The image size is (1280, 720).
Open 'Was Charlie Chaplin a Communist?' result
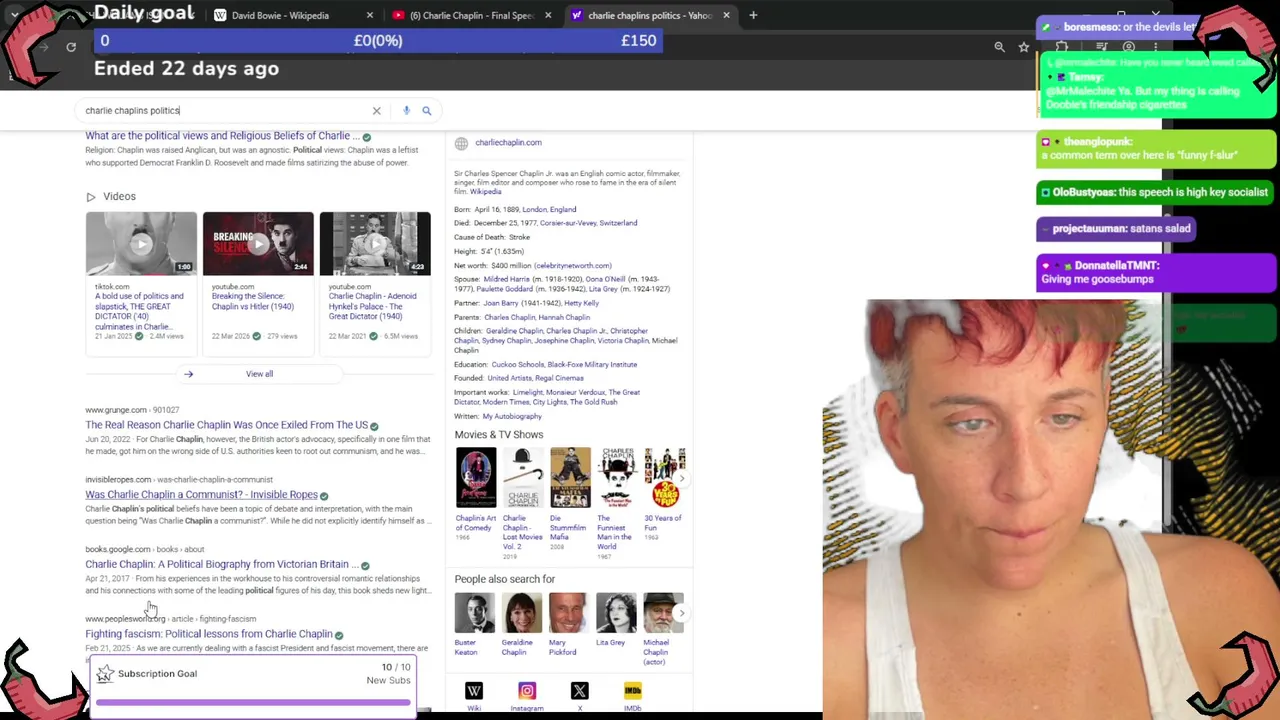pos(201,495)
